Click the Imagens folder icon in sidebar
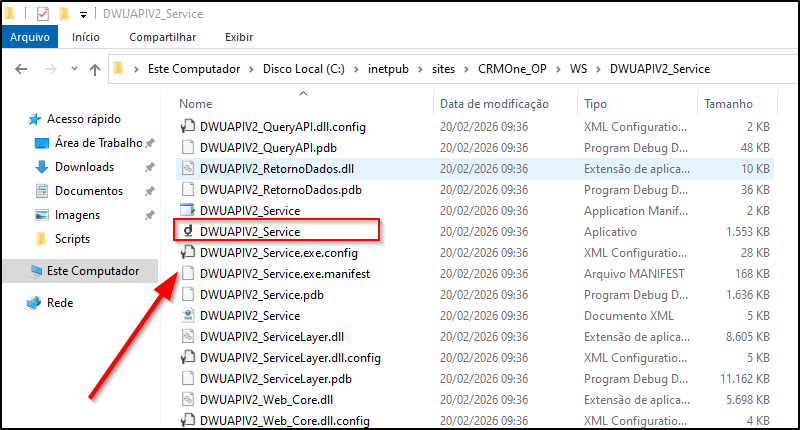The image size is (800, 430). [42, 215]
